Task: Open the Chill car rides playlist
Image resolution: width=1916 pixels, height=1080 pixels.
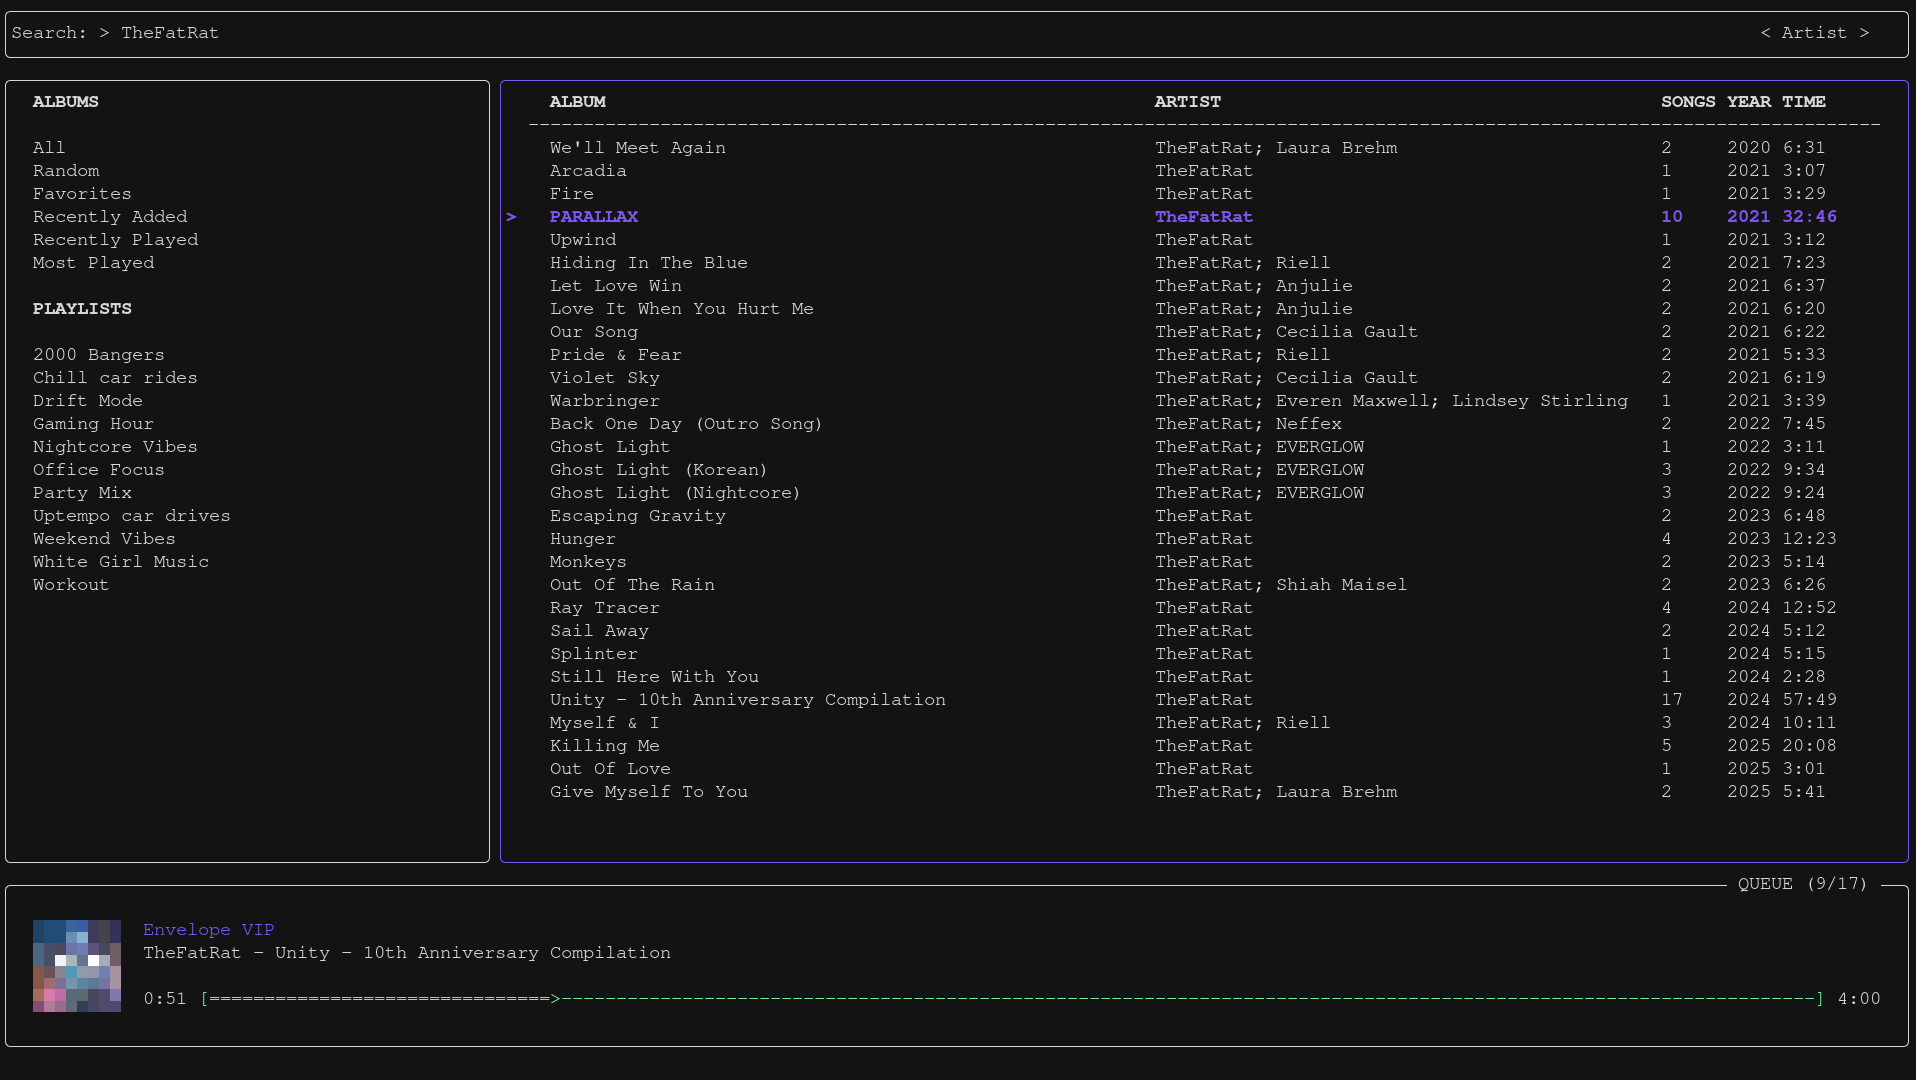Action: (115, 378)
